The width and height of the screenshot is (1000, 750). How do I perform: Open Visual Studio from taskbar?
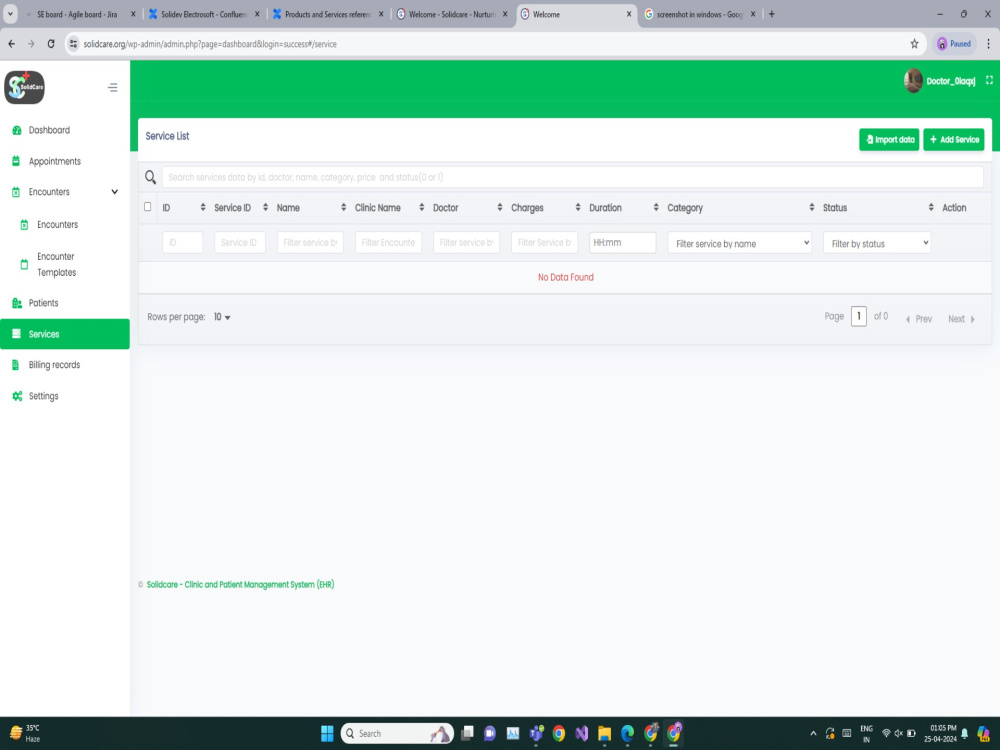click(581, 733)
